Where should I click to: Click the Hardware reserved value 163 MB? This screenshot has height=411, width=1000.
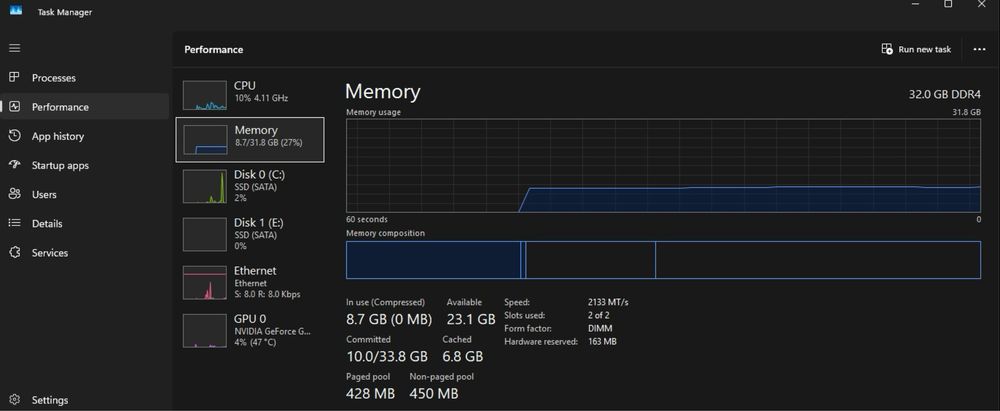tap(602, 341)
